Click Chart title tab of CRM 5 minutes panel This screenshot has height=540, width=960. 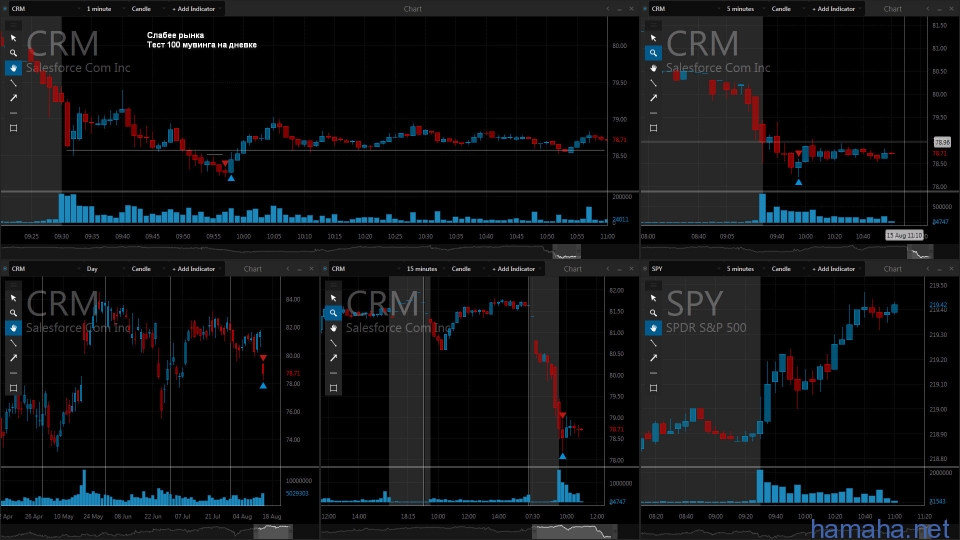click(x=893, y=9)
